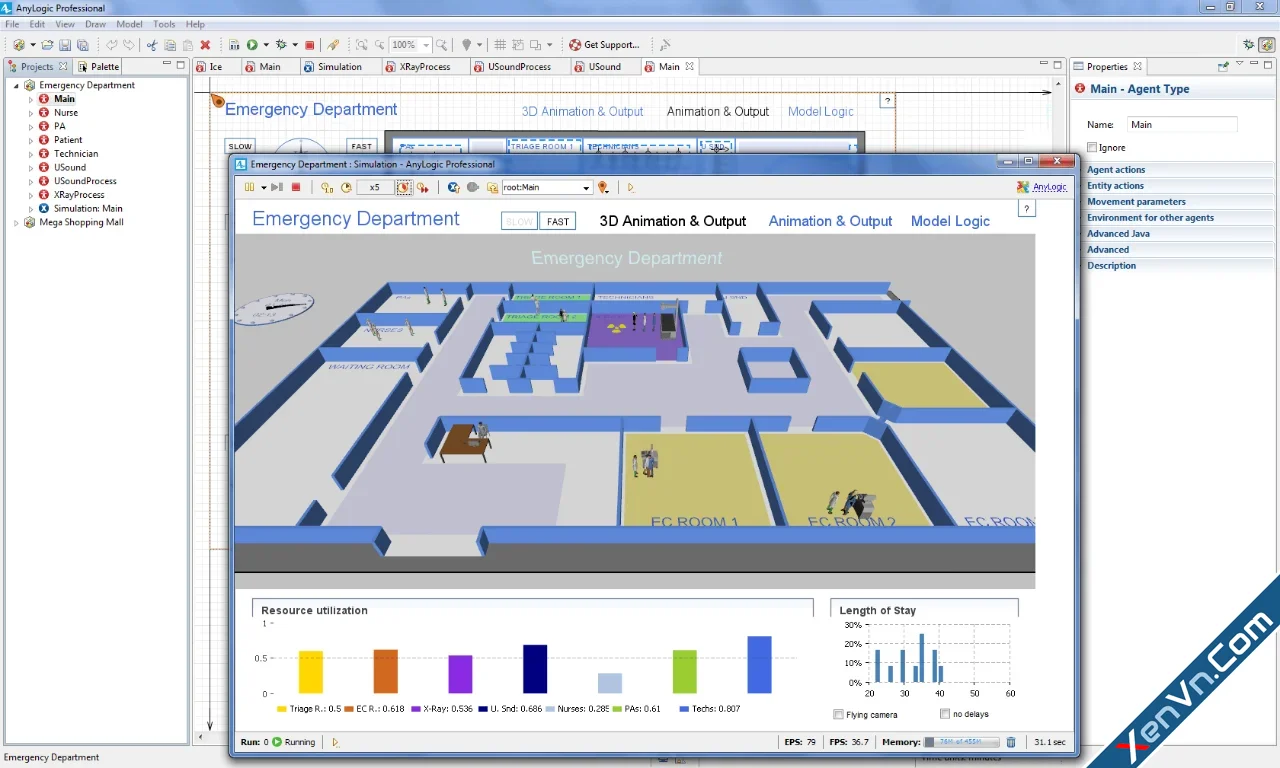Click the red Delete X icon
1280x768 pixels.
pos(205,45)
